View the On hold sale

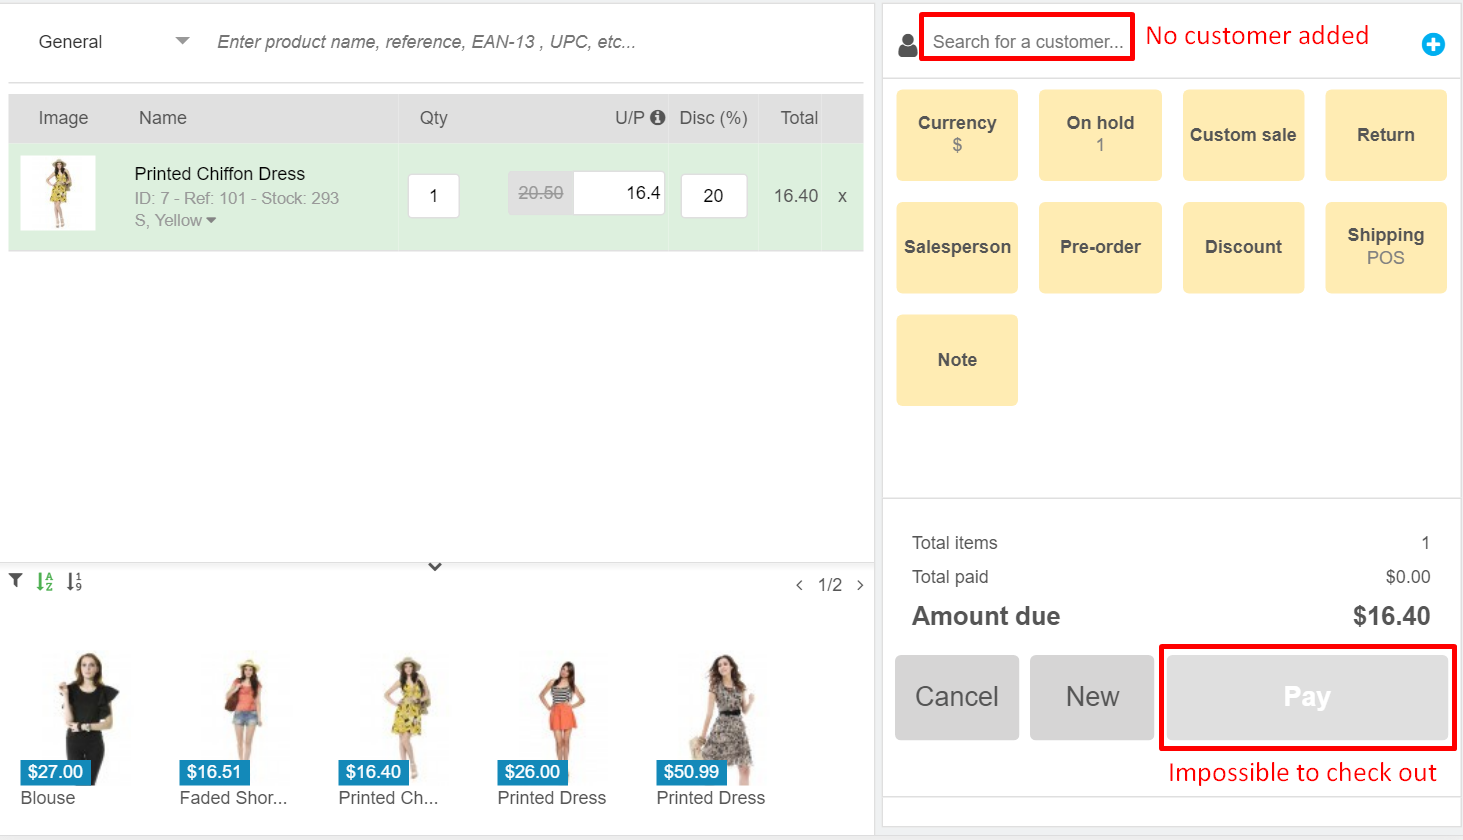[x=1099, y=134]
